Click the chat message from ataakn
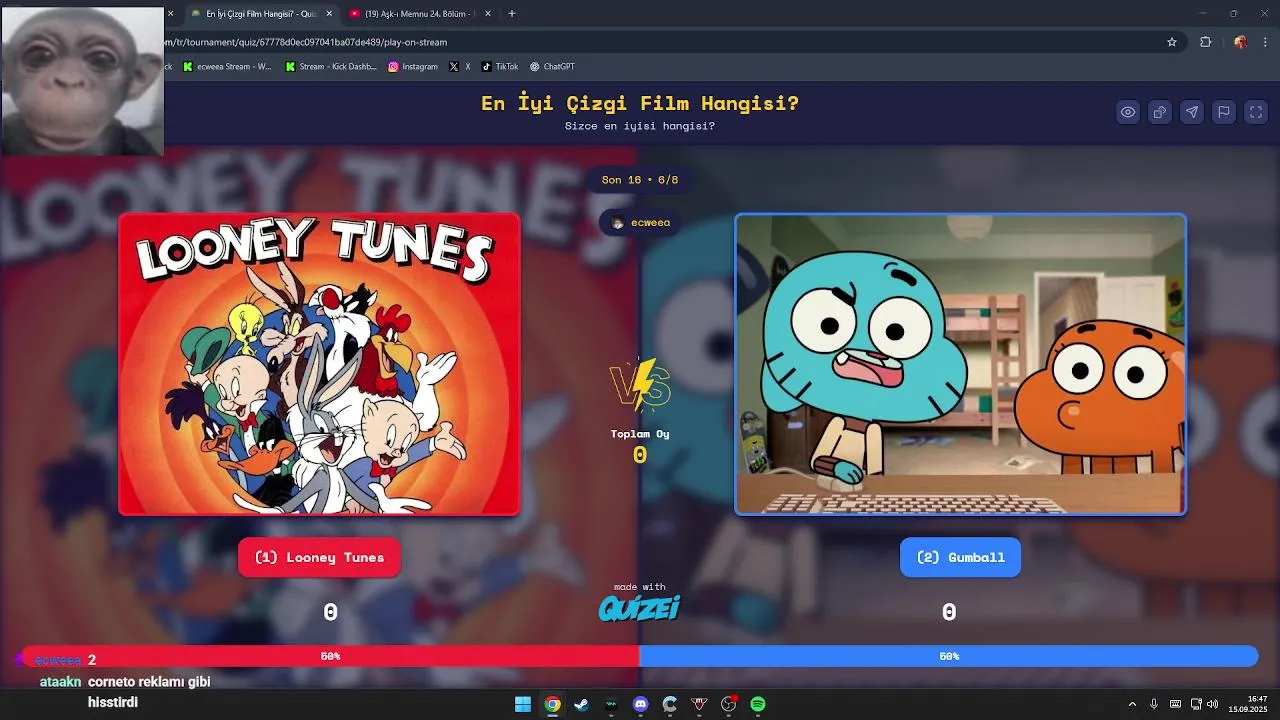This screenshot has width=1280, height=720. pyautogui.click(x=126, y=692)
